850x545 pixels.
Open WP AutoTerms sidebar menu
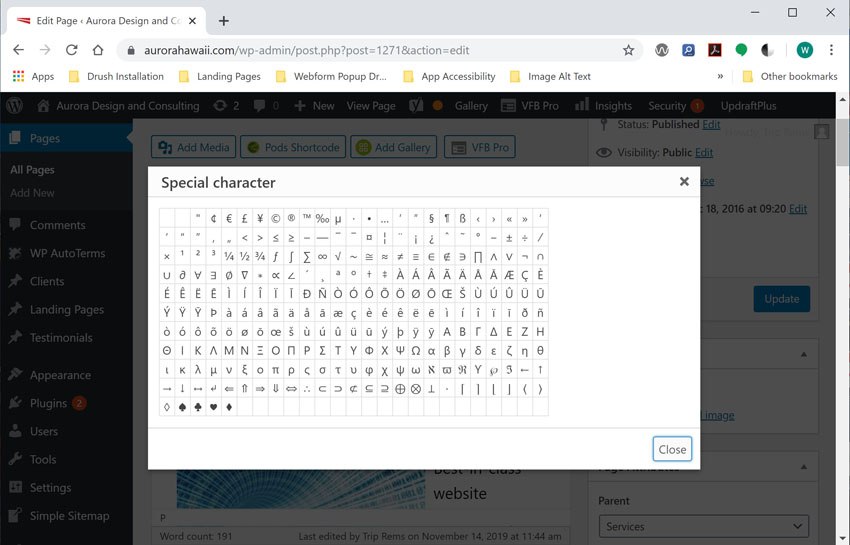pos(67,253)
